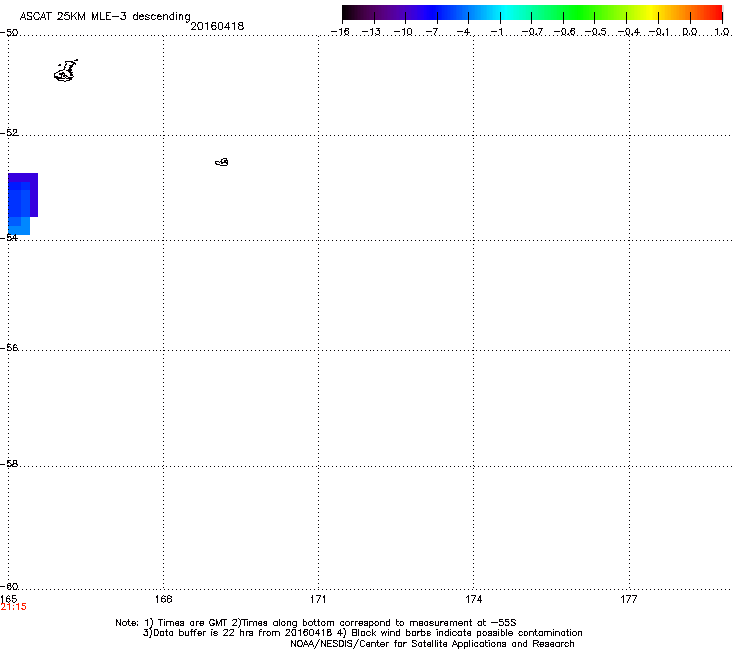Click the latitude label -52
The height and width of the screenshot is (650, 740).
9,133
